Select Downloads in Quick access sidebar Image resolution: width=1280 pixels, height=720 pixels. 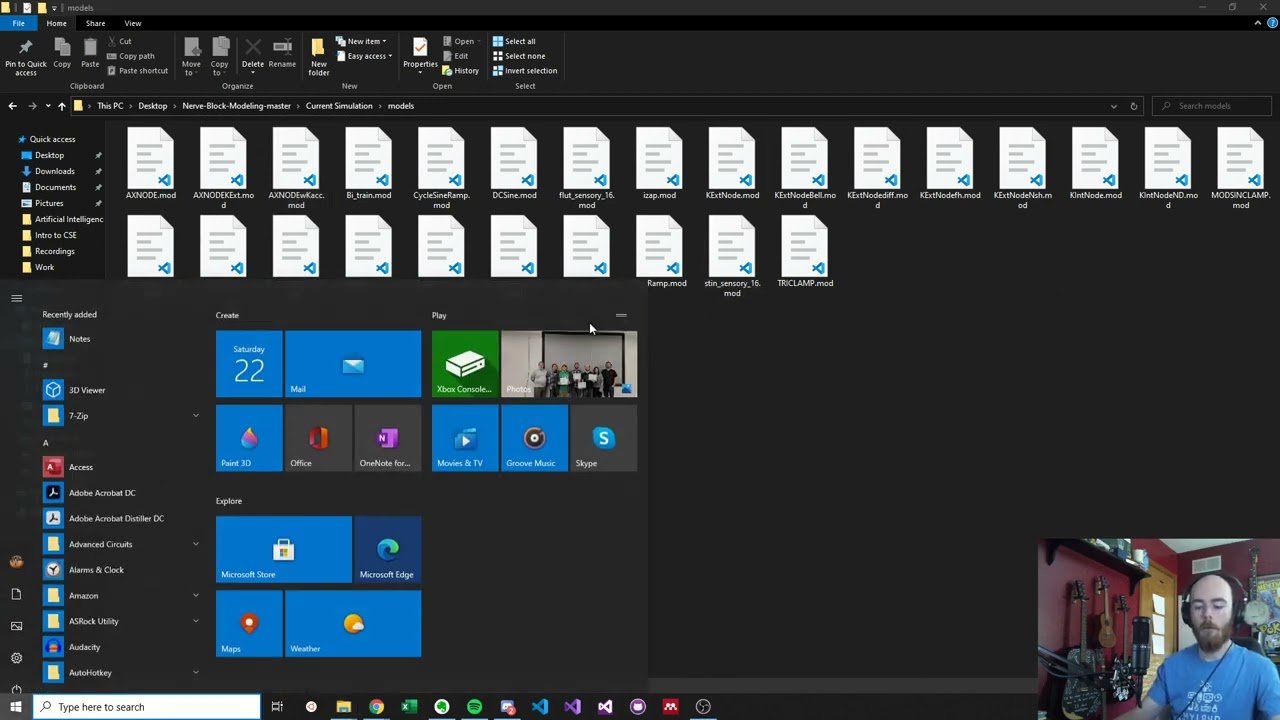[x=54, y=171]
